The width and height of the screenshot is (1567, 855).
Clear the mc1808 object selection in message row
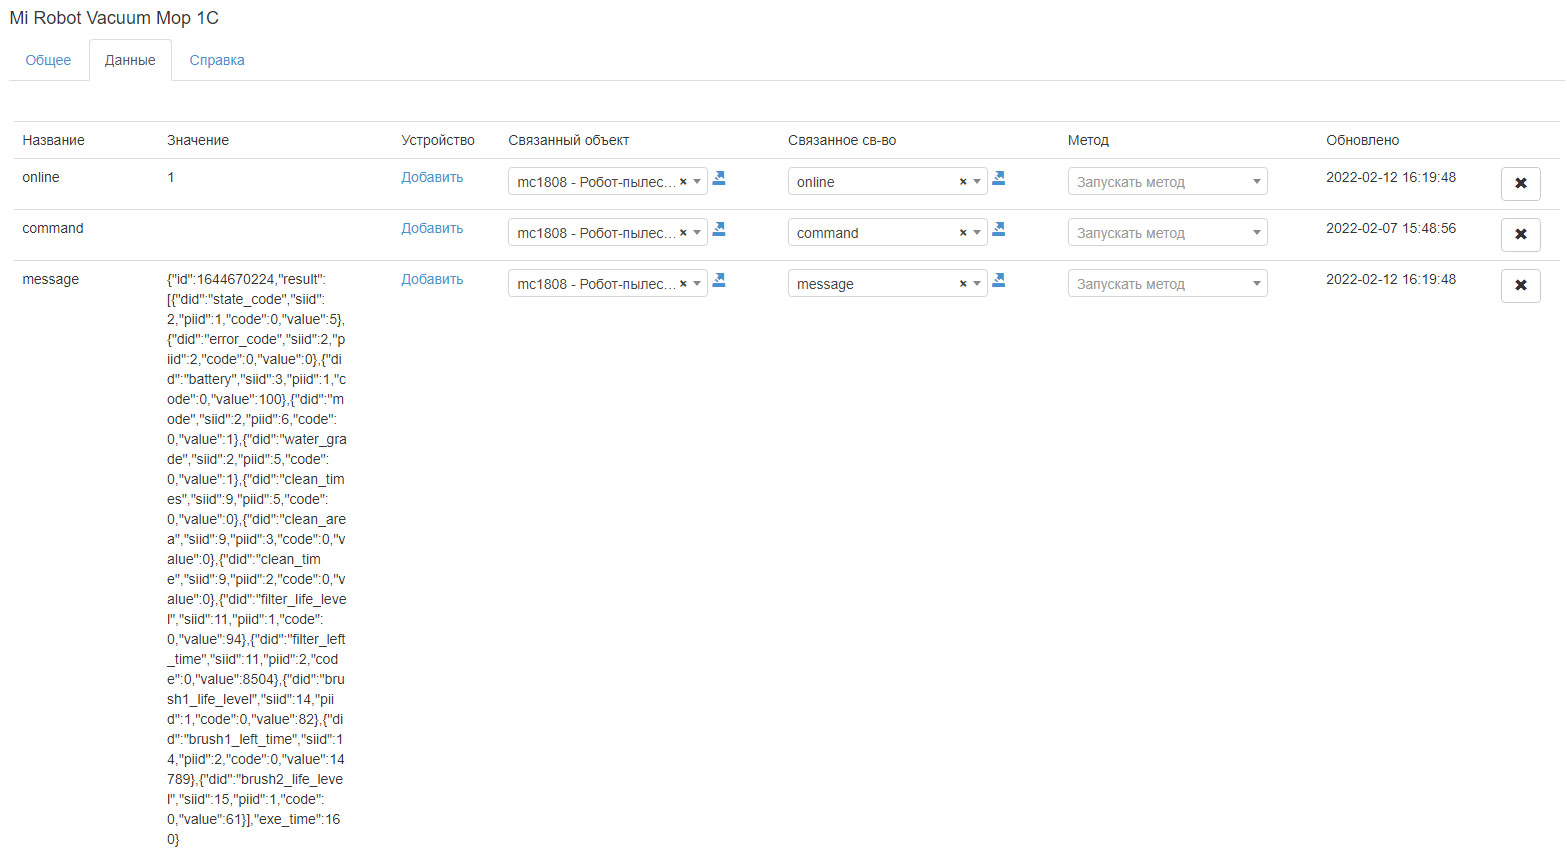(x=683, y=284)
